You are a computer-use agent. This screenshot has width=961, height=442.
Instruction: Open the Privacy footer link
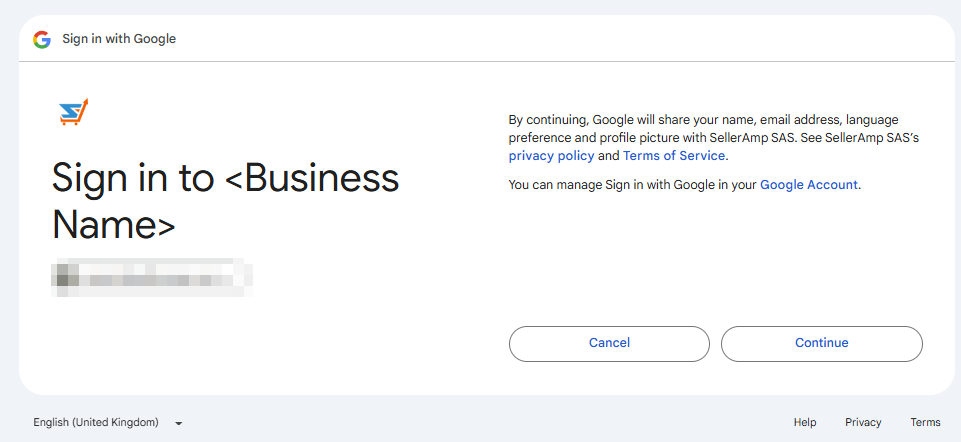863,423
